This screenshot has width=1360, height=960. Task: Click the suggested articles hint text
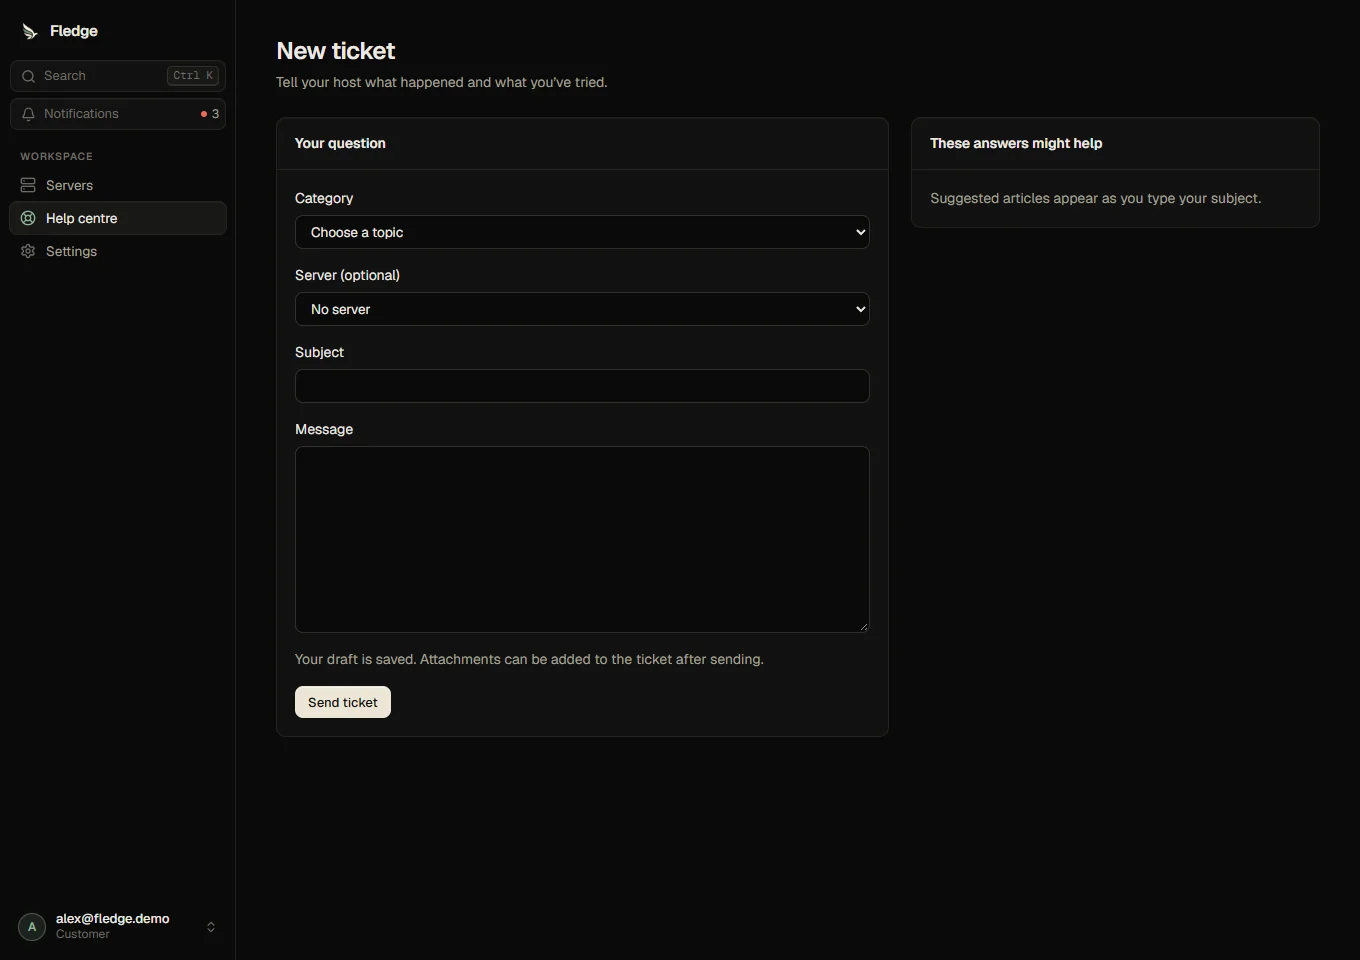(1096, 198)
